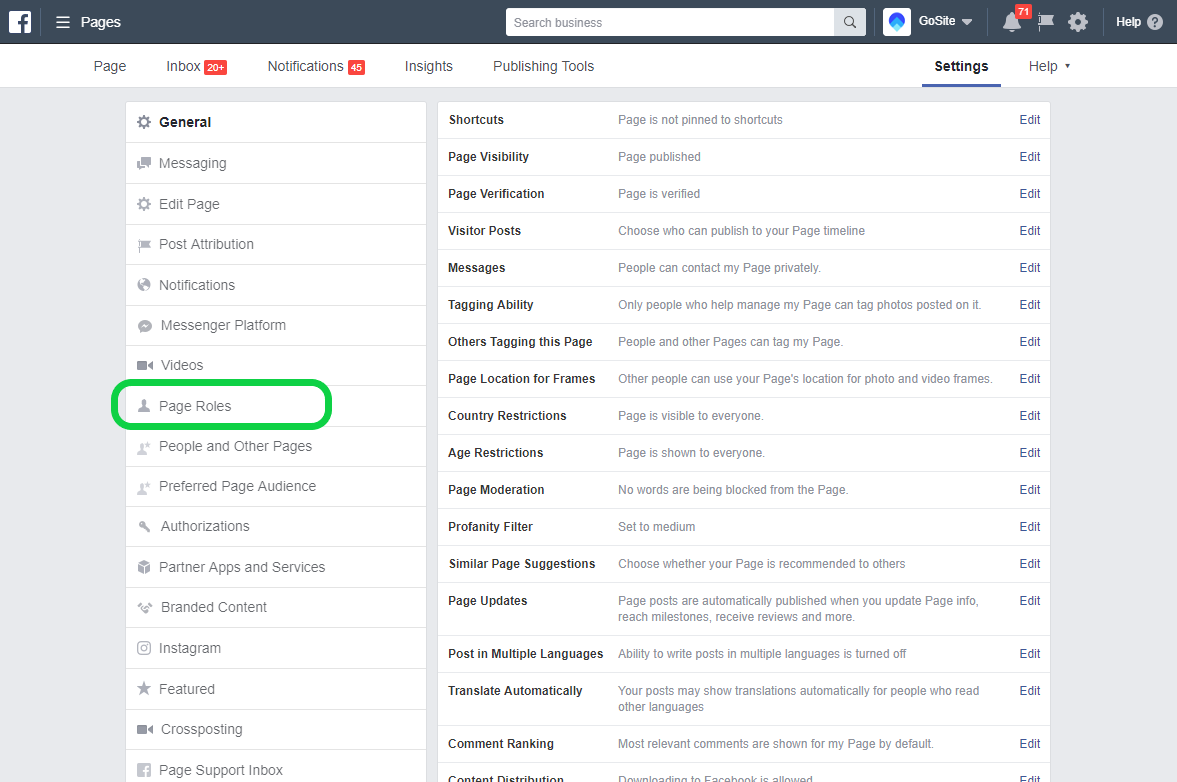The height and width of the screenshot is (782, 1177).
Task: Click the Post Attribution flag icon
Action: click(x=144, y=245)
